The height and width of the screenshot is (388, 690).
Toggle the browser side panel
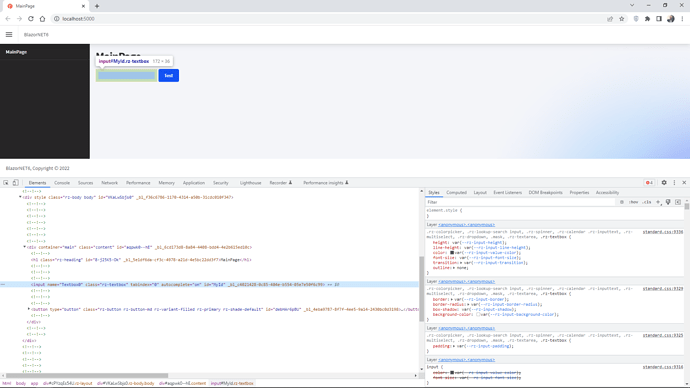tap(659, 19)
